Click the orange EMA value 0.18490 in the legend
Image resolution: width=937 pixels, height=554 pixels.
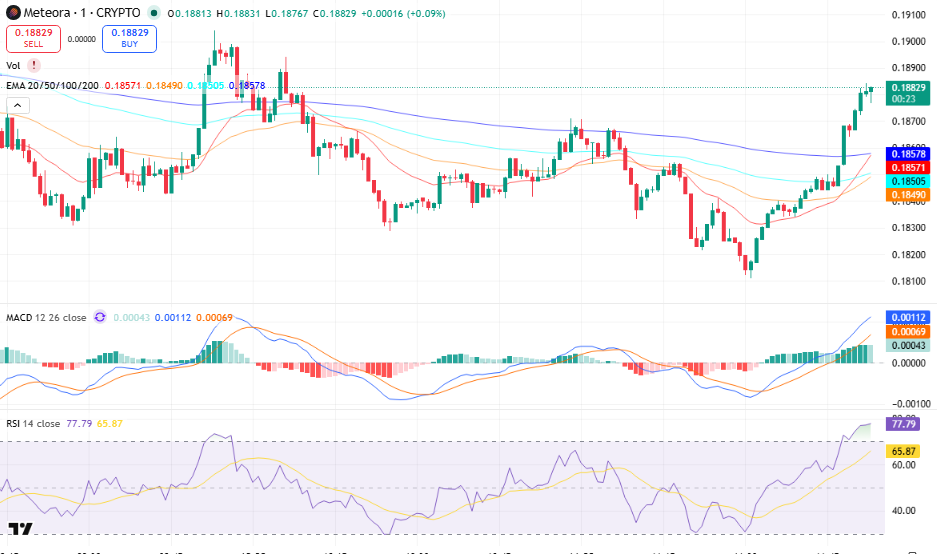[x=164, y=85]
